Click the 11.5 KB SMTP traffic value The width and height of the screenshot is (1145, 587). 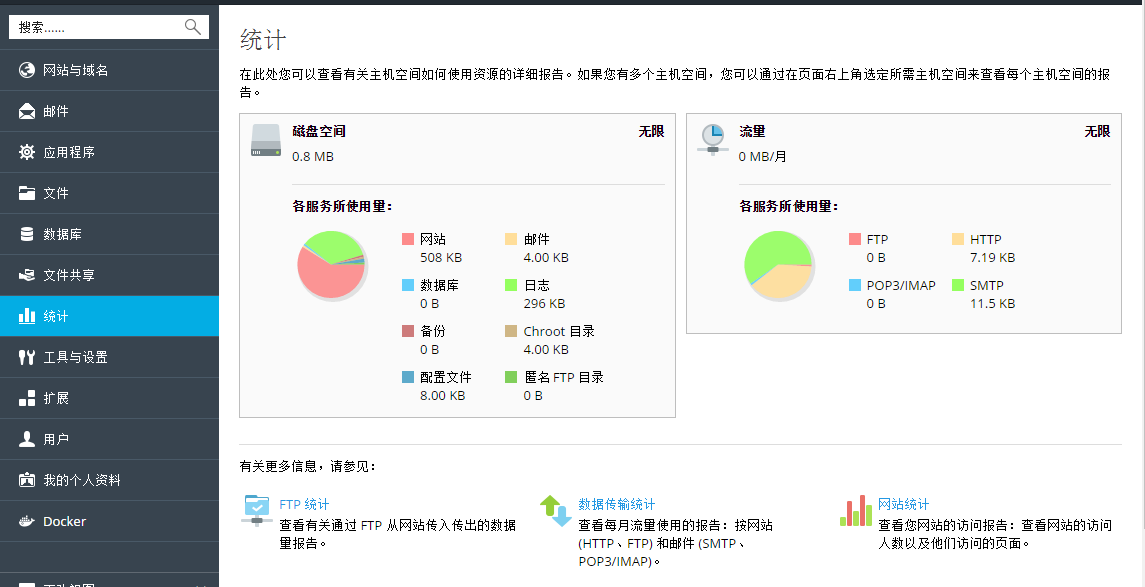pos(992,304)
